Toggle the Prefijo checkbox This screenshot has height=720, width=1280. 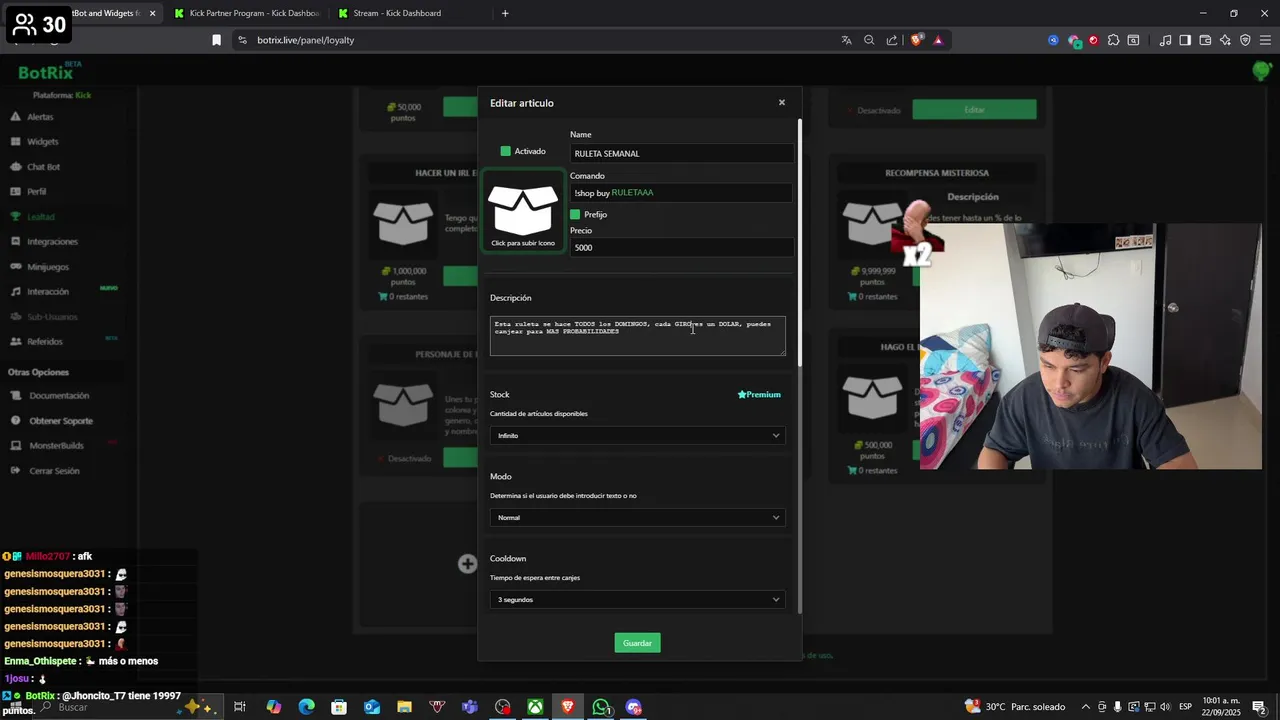[575, 214]
